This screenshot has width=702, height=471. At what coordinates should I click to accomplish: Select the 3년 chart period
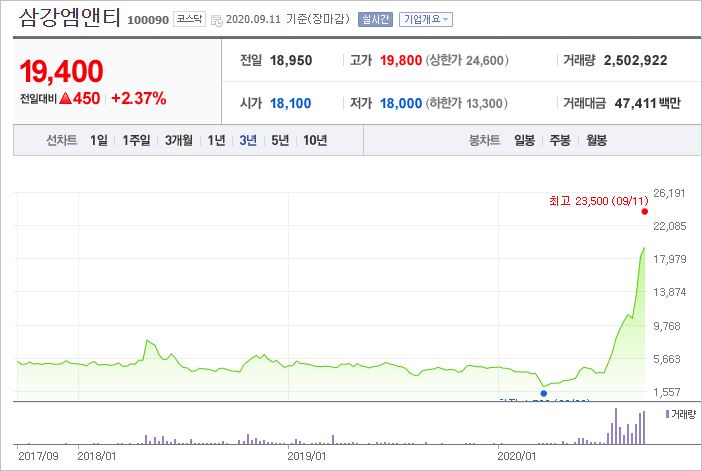point(248,140)
